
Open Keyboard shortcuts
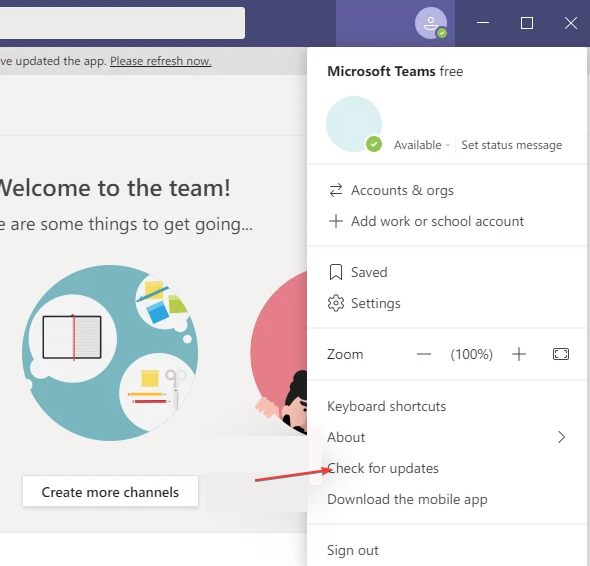447,406
